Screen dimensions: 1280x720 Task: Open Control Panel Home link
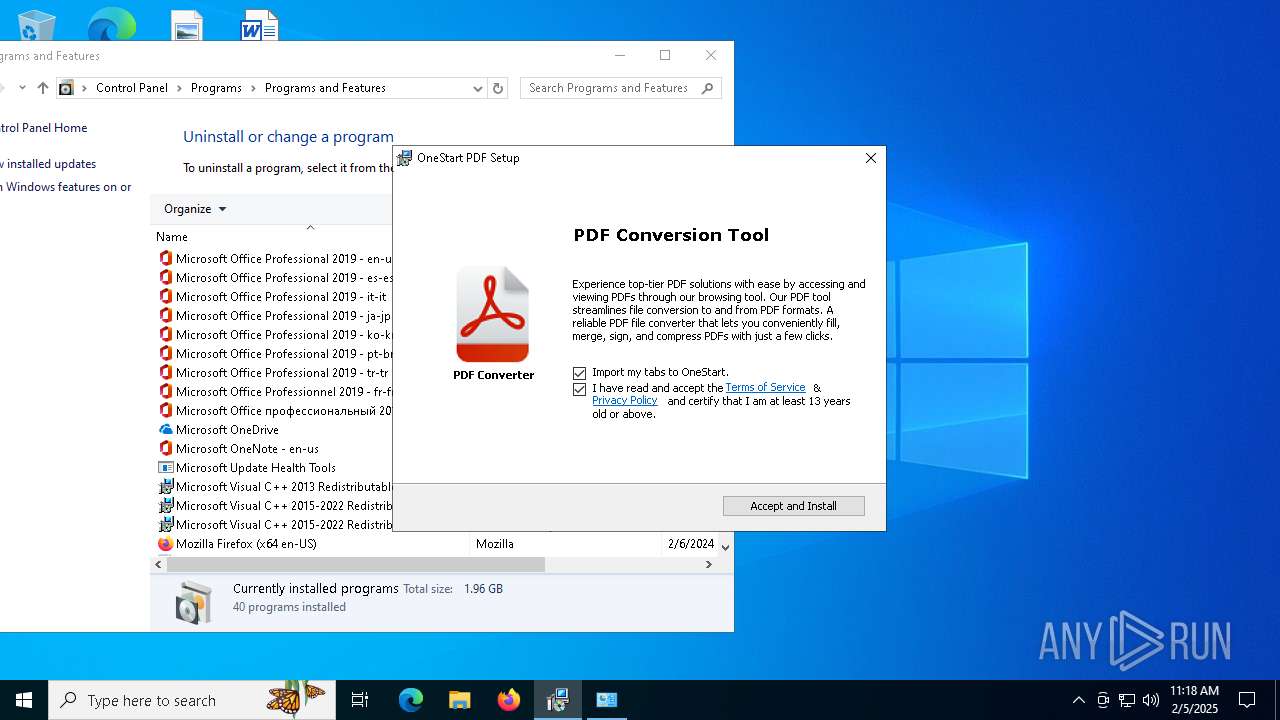coord(42,128)
